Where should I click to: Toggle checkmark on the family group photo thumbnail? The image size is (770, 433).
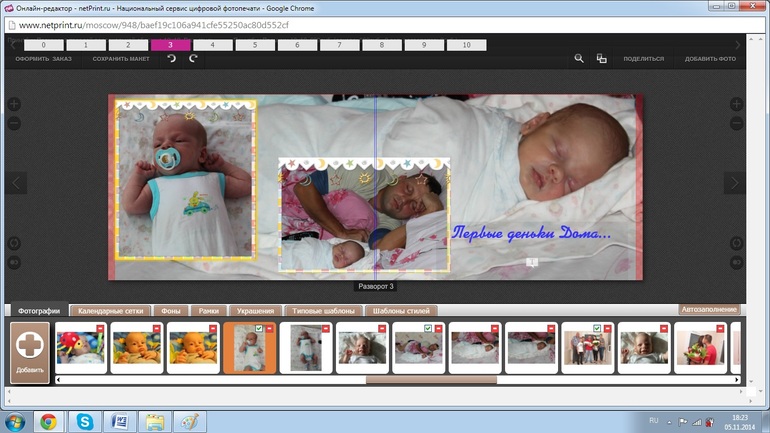point(597,328)
